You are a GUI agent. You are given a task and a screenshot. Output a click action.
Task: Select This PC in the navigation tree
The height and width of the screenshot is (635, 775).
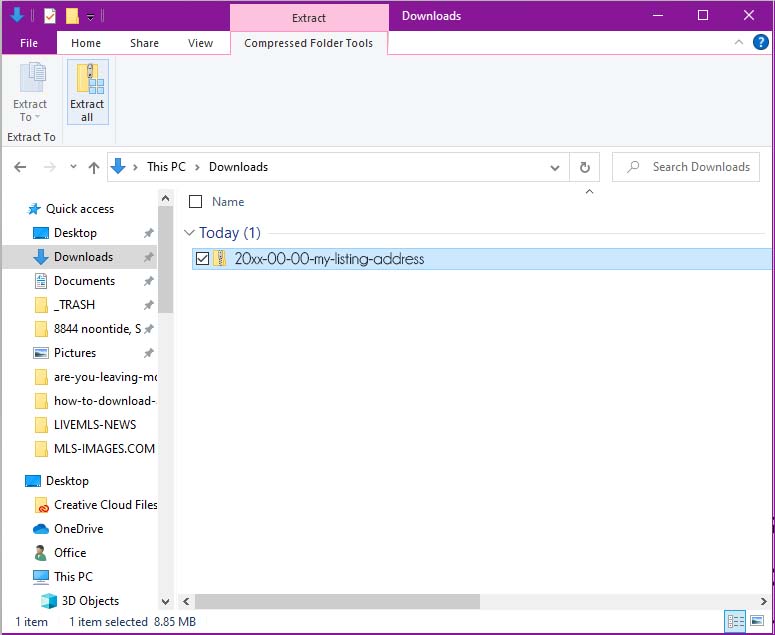click(x=73, y=577)
